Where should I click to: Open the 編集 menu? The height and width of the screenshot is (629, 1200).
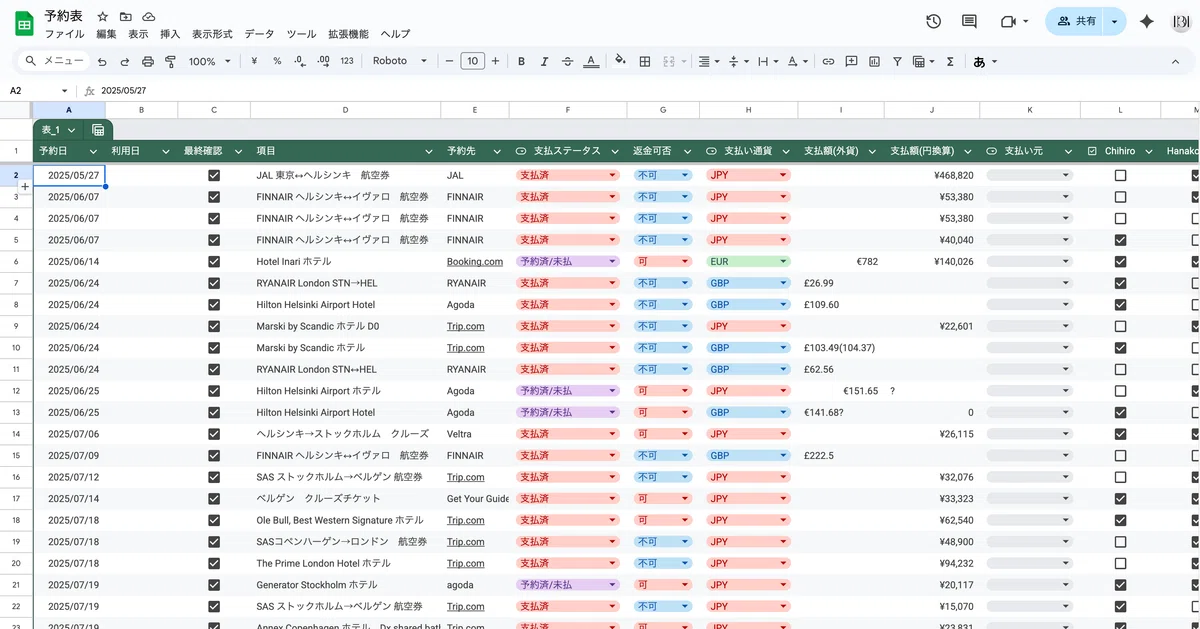107,34
